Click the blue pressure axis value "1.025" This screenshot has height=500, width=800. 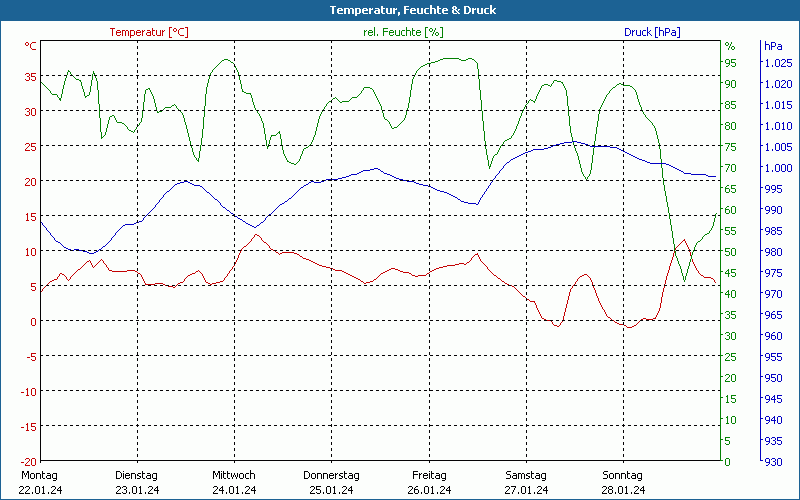pyautogui.click(x=779, y=63)
